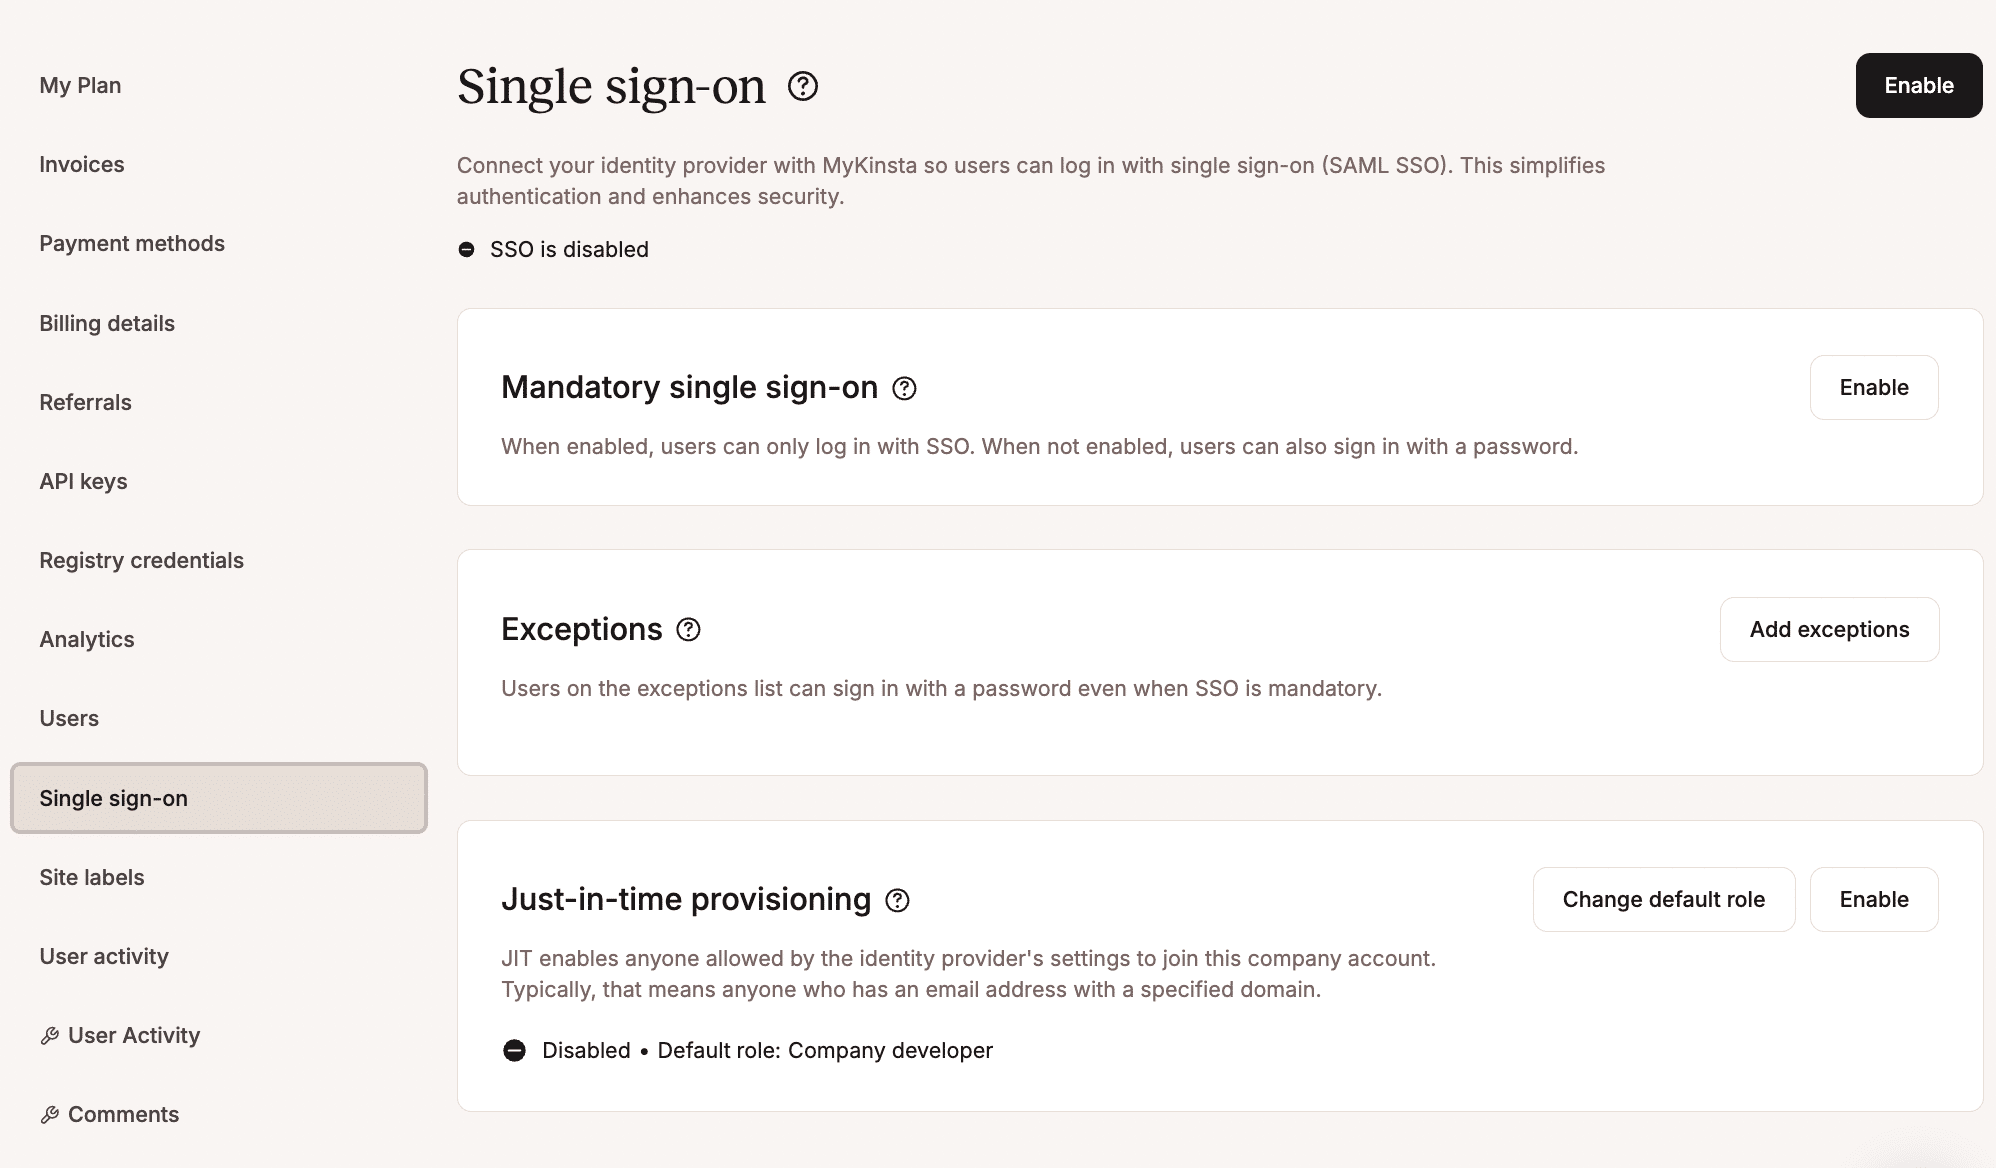Open Site labels settings
The width and height of the screenshot is (1996, 1168).
(x=93, y=877)
